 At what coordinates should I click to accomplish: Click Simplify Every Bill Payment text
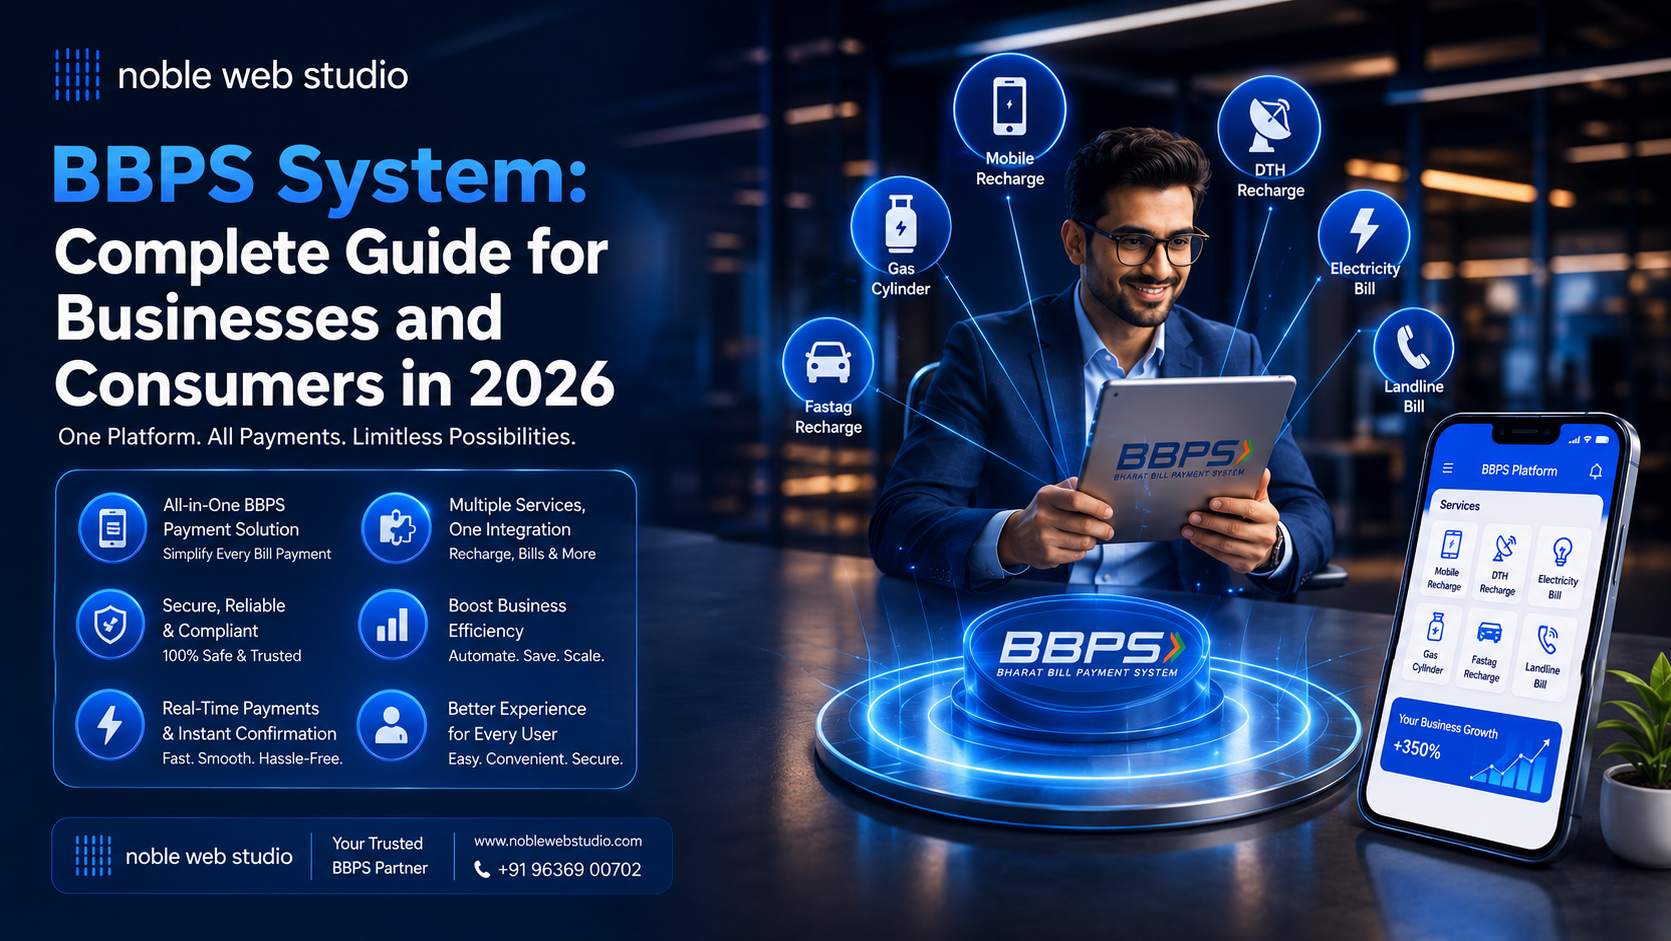point(247,554)
